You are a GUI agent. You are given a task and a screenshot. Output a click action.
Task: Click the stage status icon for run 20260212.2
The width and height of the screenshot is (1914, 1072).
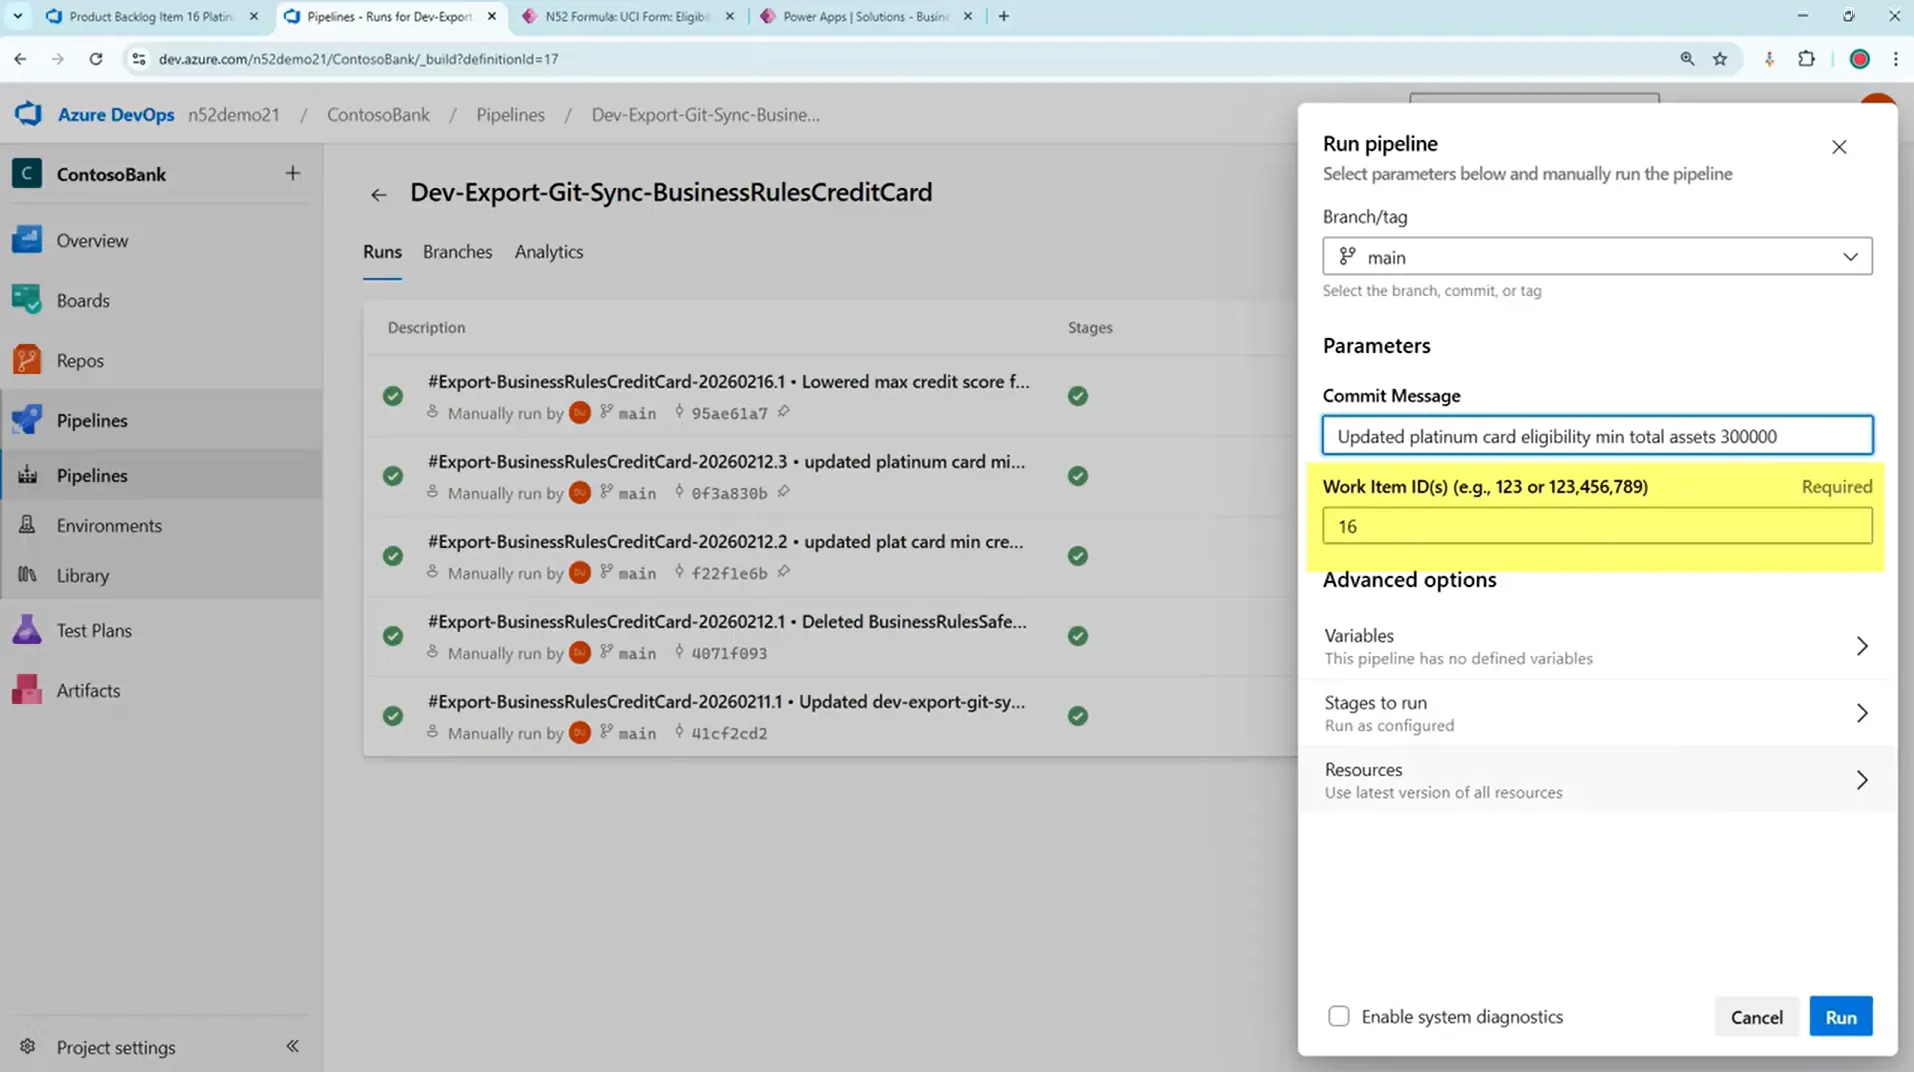coord(1077,556)
